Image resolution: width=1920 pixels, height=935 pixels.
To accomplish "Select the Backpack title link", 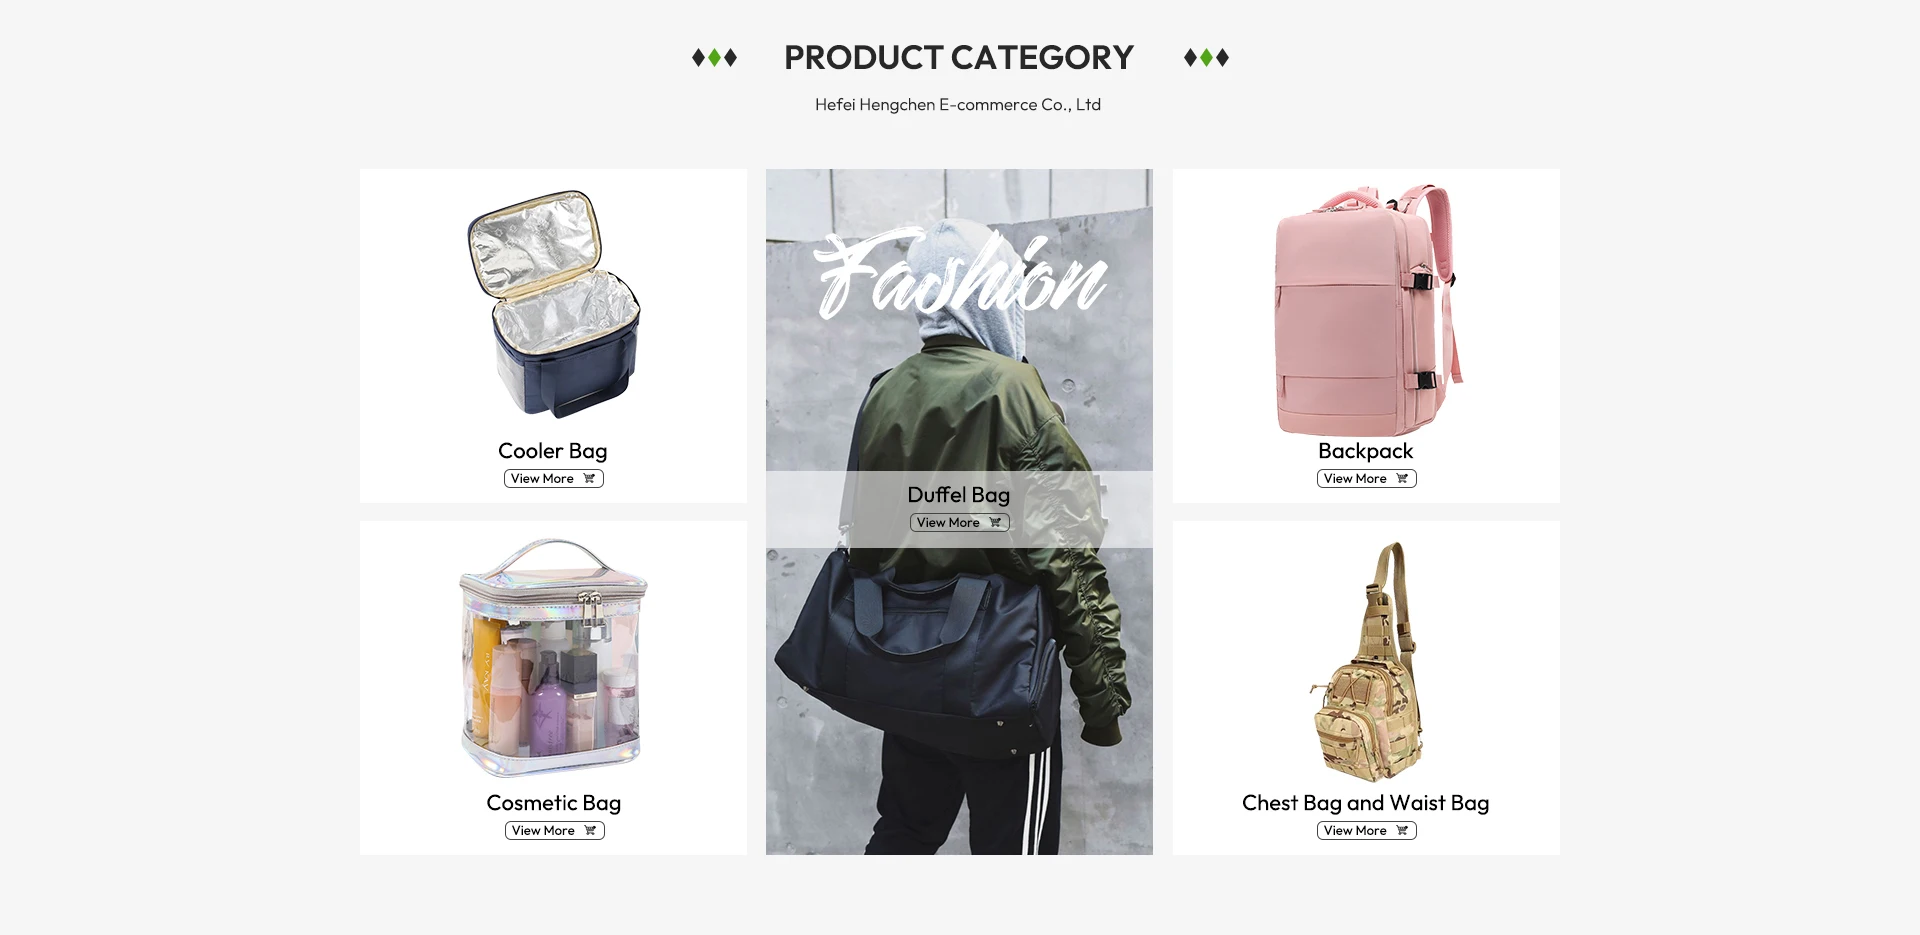I will [1366, 451].
